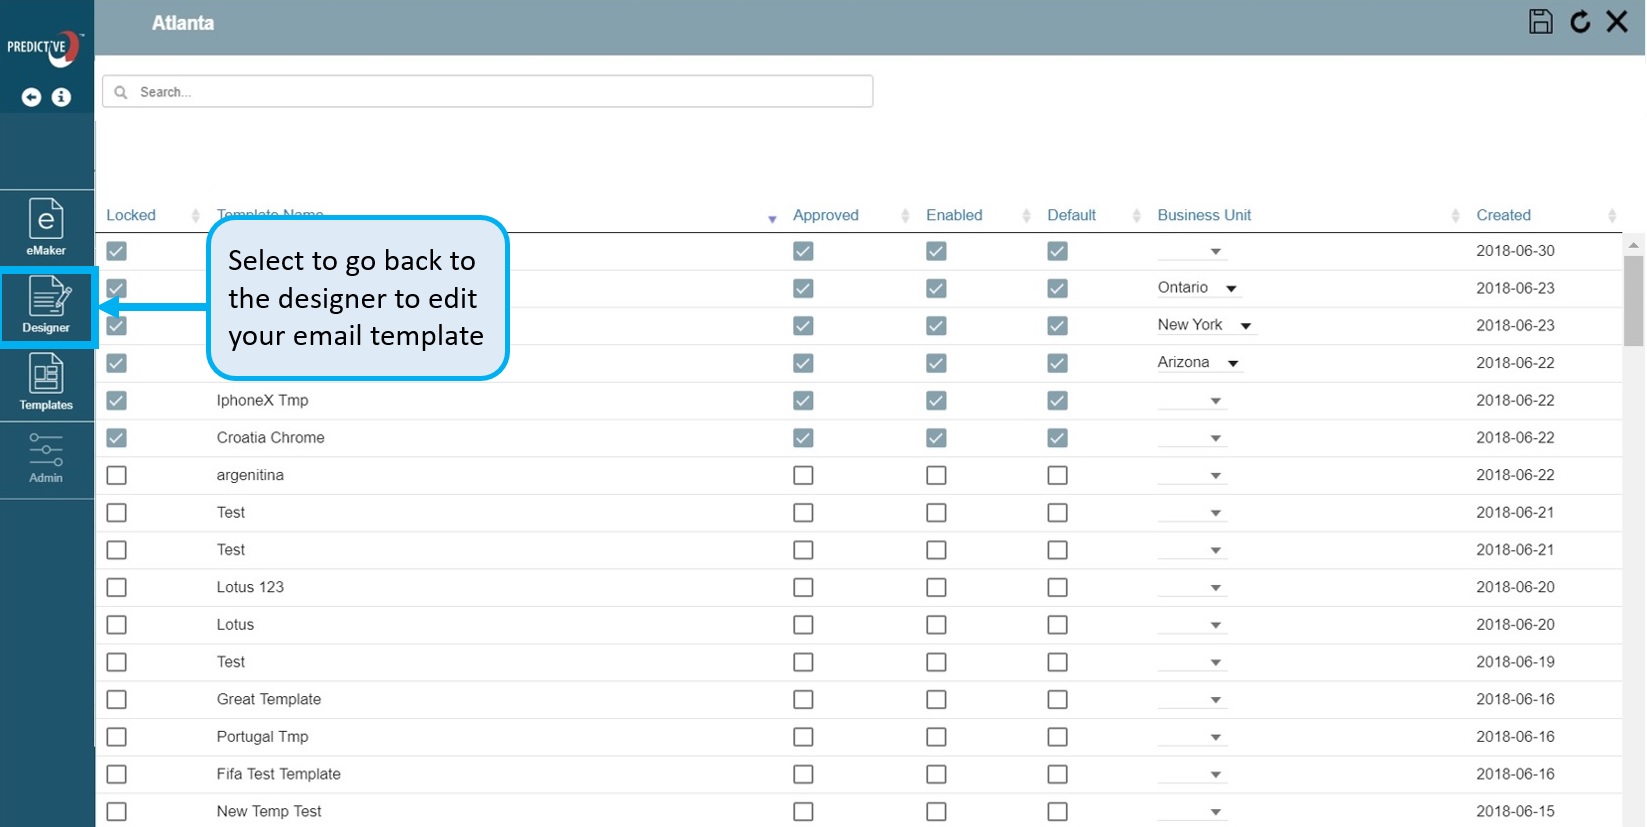Image resolution: width=1647 pixels, height=827 pixels.
Task: Sort by the Created column header
Action: tap(1503, 215)
